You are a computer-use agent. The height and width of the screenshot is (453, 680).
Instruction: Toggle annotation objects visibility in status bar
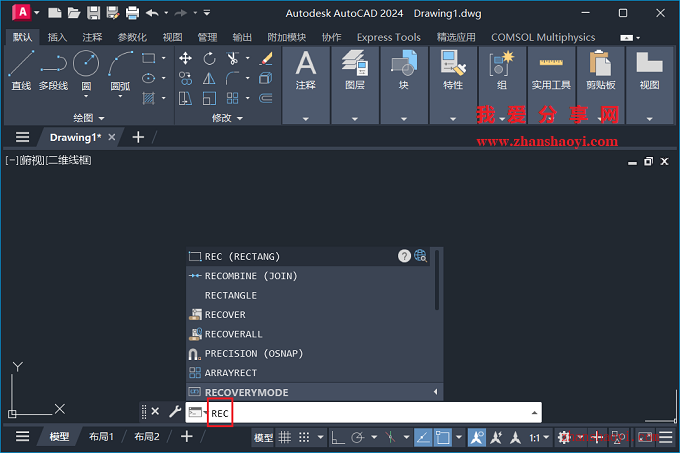(x=477, y=437)
